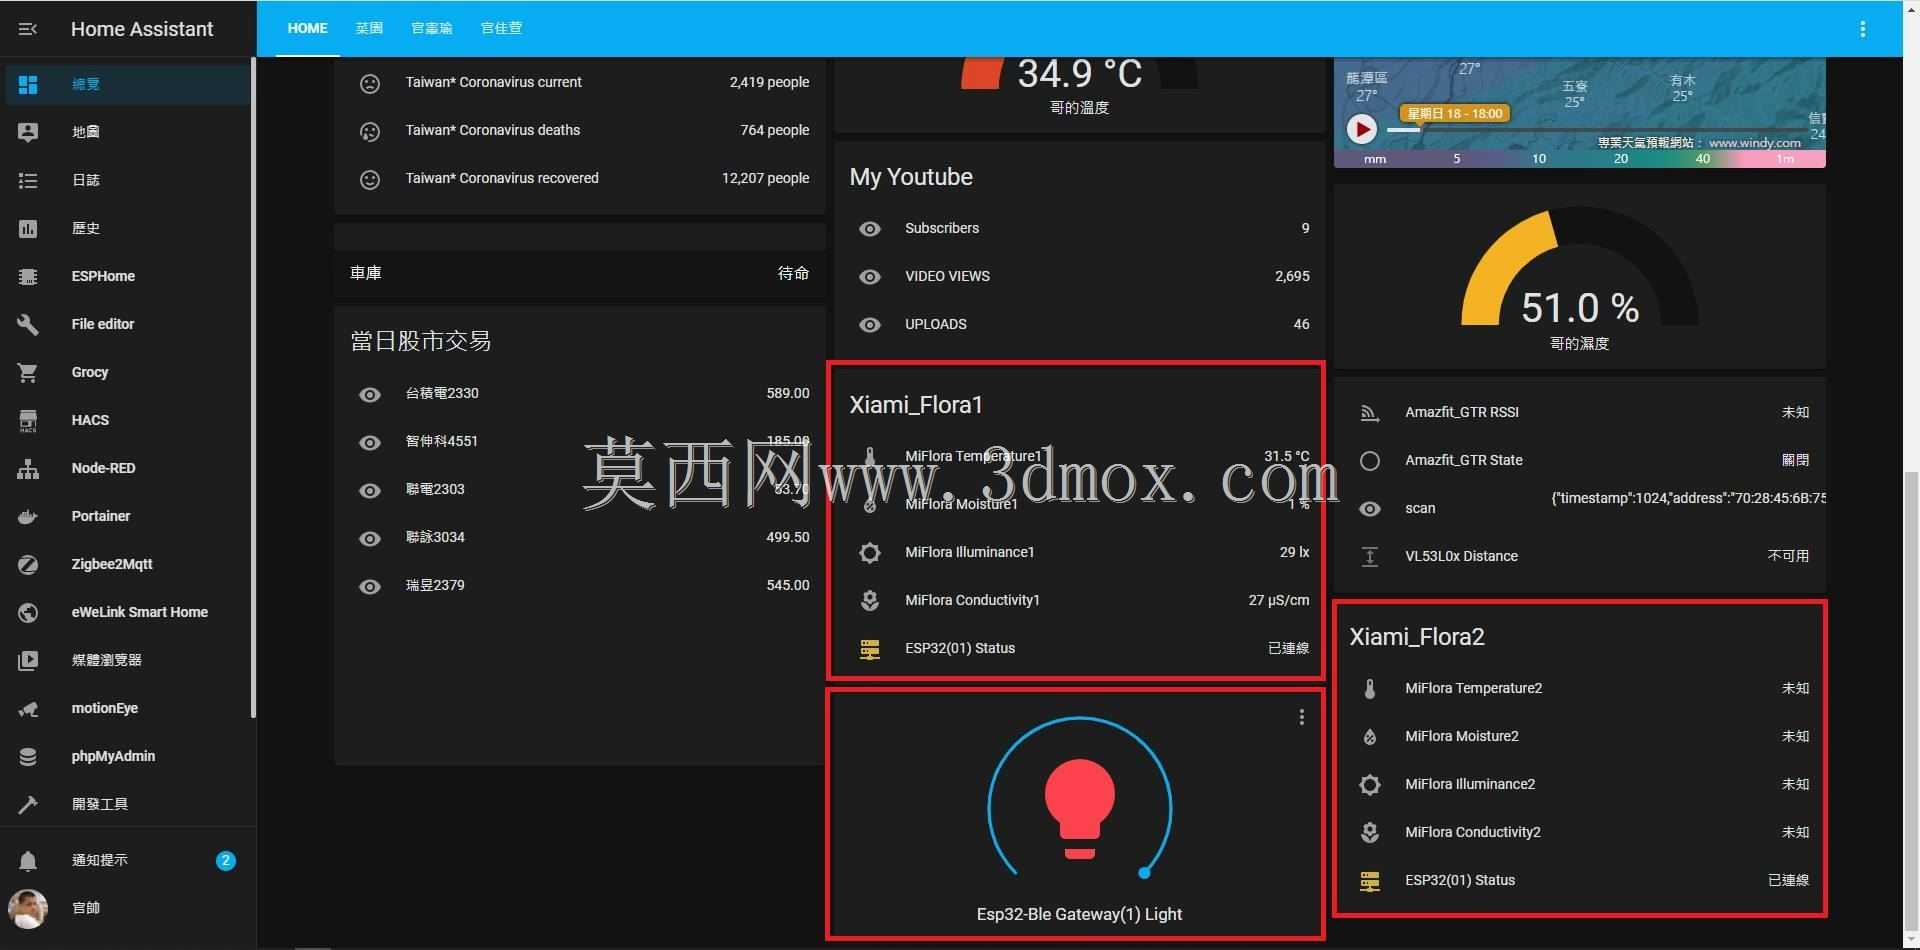The height and width of the screenshot is (950, 1920).
Task: Open the 瑞昱2379 stock eye icon
Action: (370, 586)
